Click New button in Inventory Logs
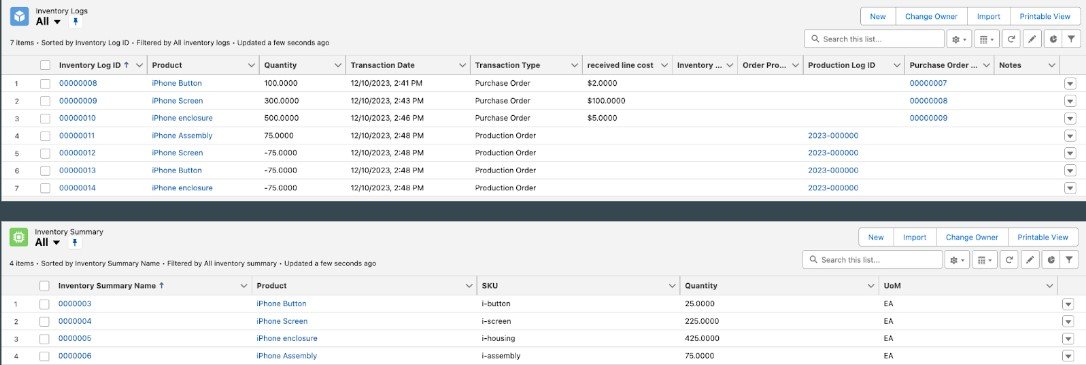Viewport: 1086px width, 365px height. click(878, 17)
